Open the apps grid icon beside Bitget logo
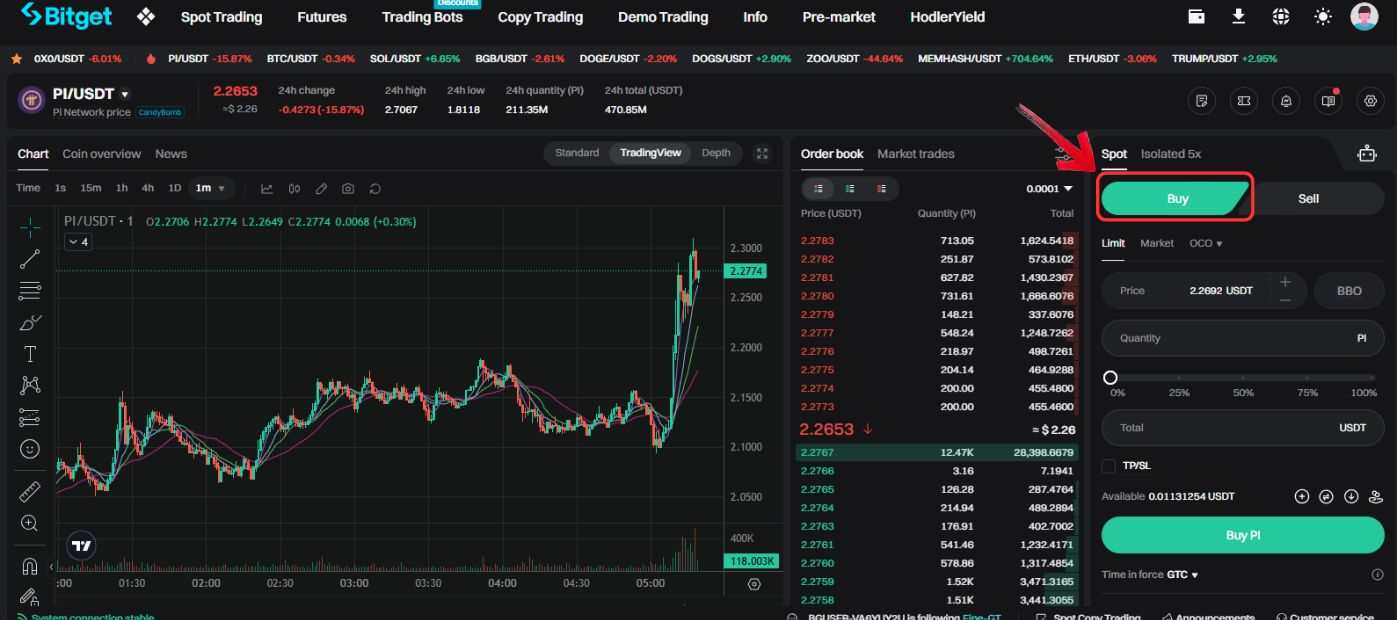The height and width of the screenshot is (620, 1397). coord(146,17)
